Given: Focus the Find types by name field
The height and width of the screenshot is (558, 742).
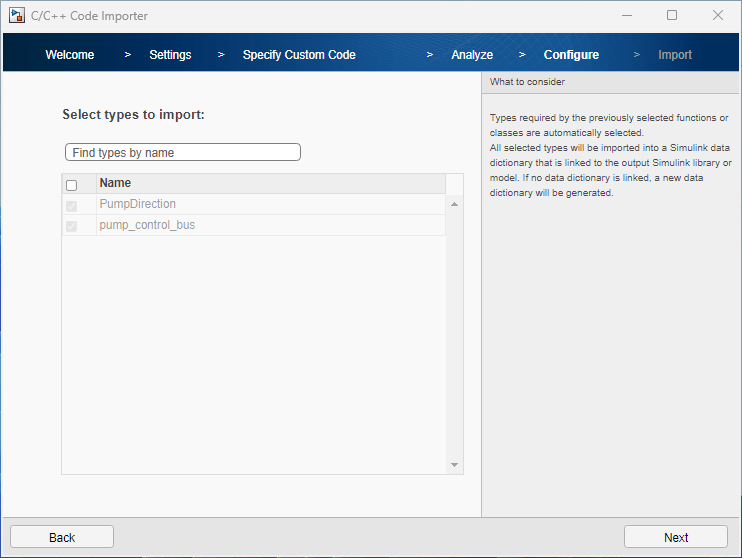Looking at the screenshot, I should point(182,153).
